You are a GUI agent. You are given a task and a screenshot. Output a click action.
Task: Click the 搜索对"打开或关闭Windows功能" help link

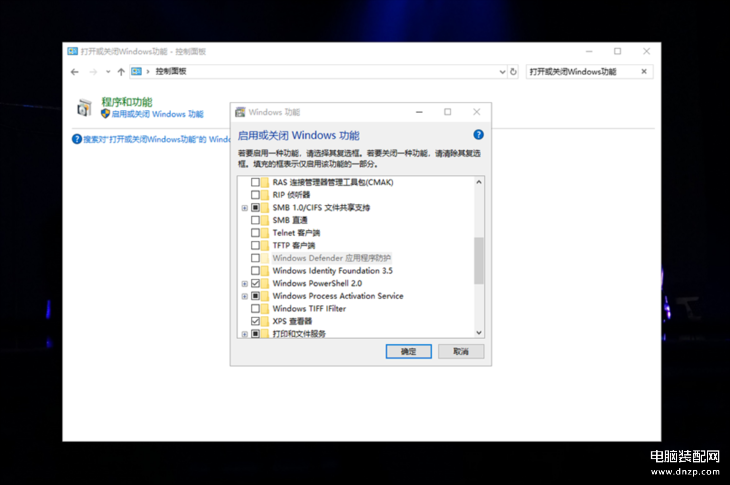click(x=156, y=139)
